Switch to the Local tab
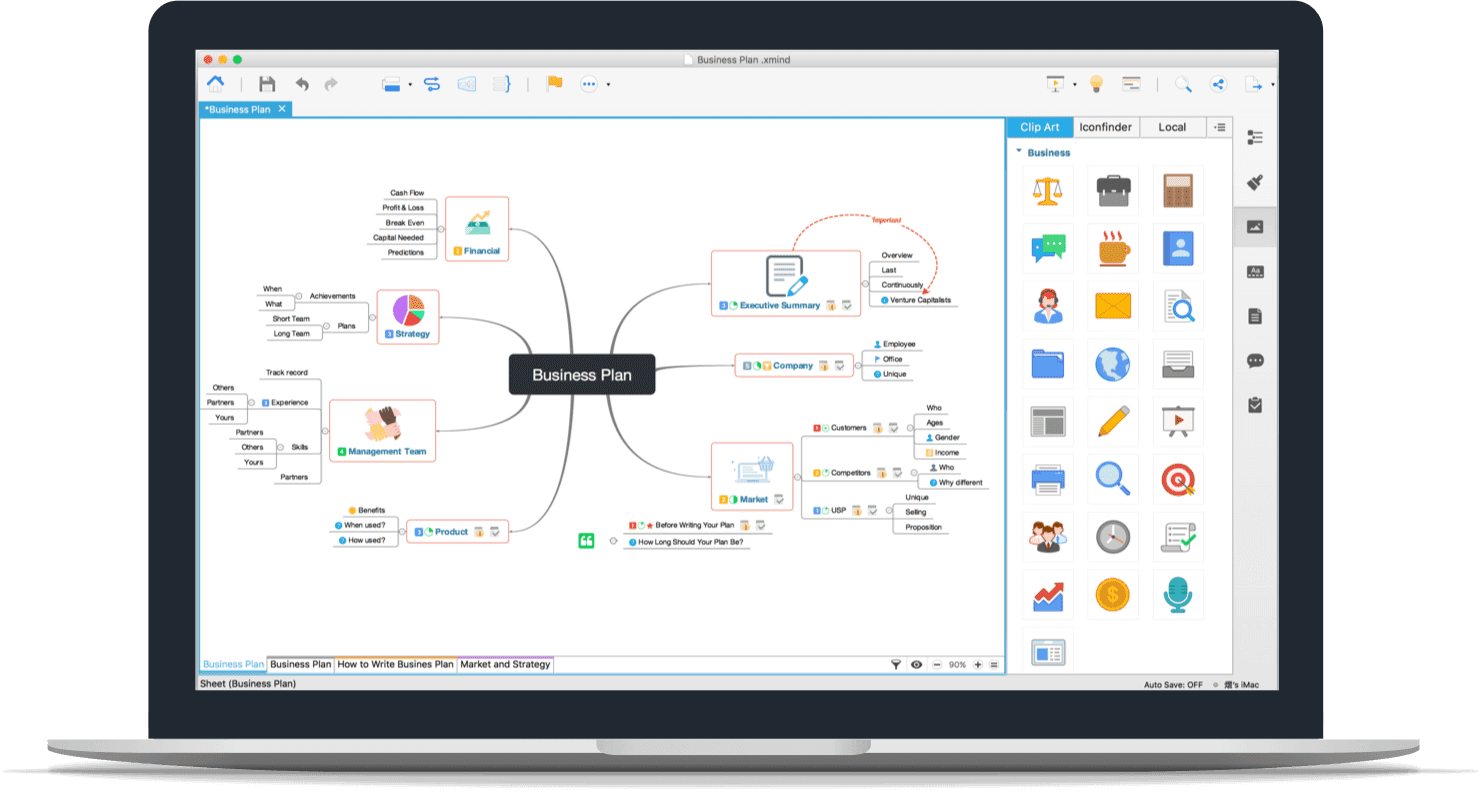Screen dimensions: 1482x792 pos(1172,127)
